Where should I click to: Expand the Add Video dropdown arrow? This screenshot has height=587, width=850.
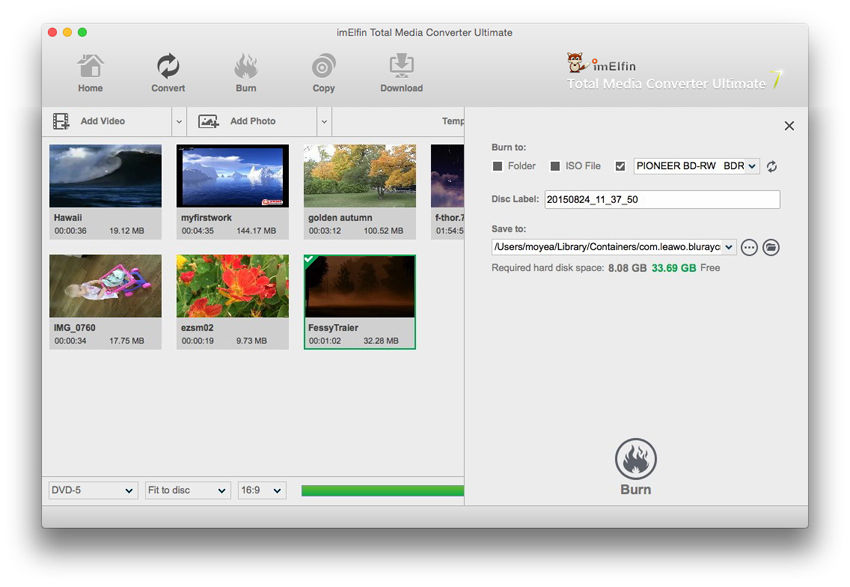(179, 121)
